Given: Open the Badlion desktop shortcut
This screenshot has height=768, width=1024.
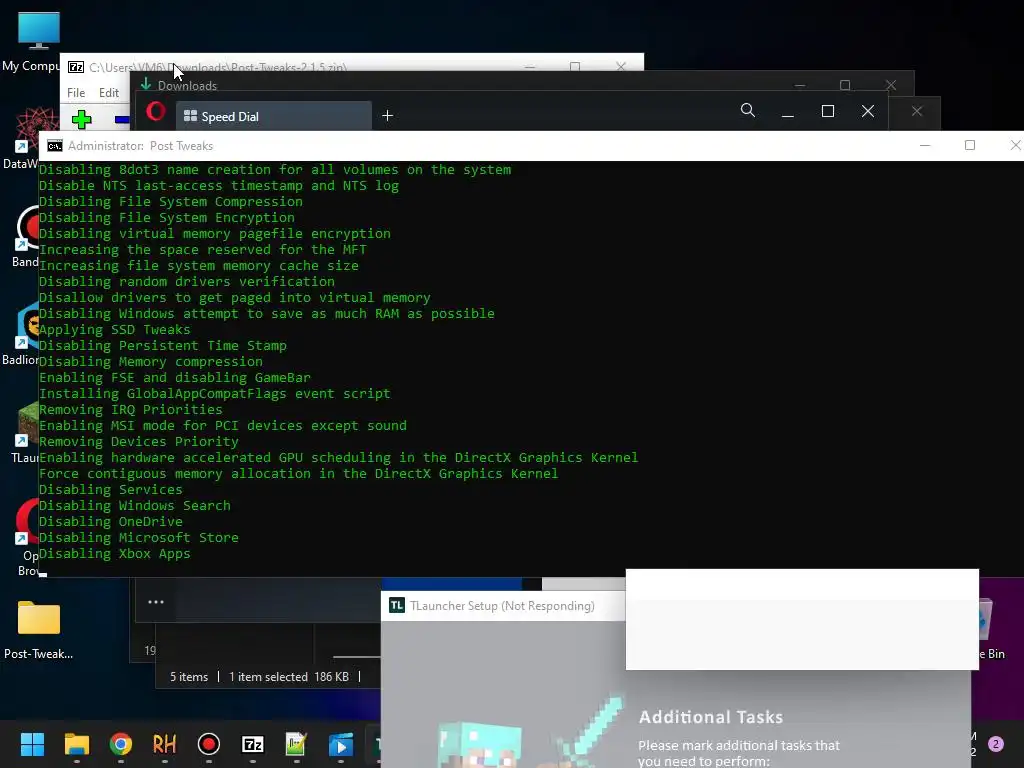Looking at the screenshot, I should coord(21,334).
